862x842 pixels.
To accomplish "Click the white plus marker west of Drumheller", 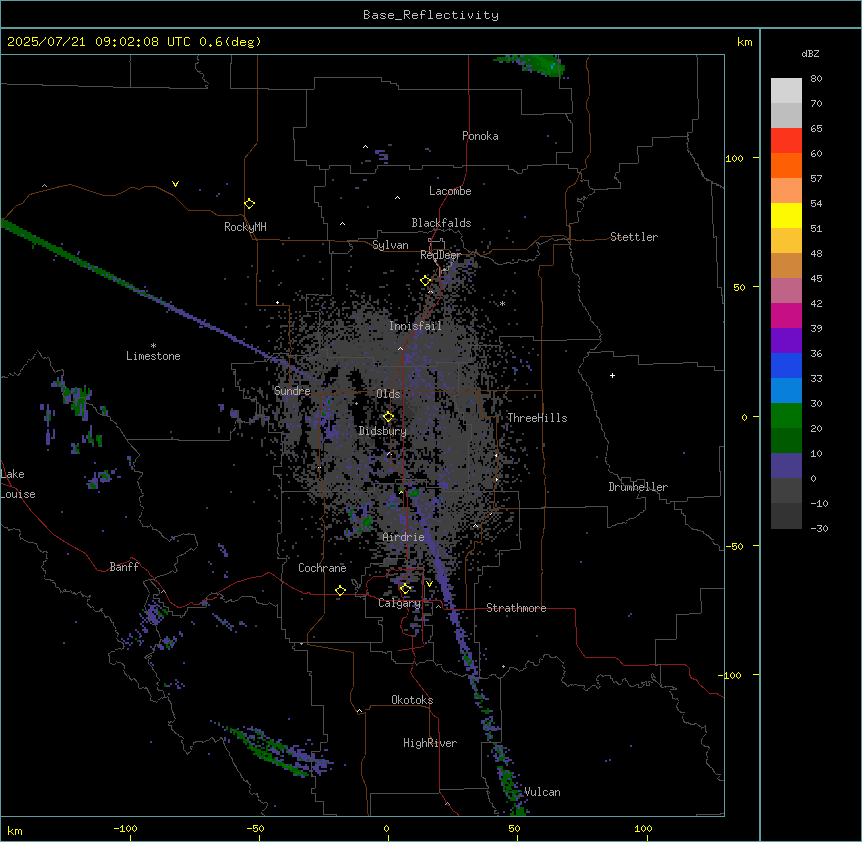I will point(612,375).
